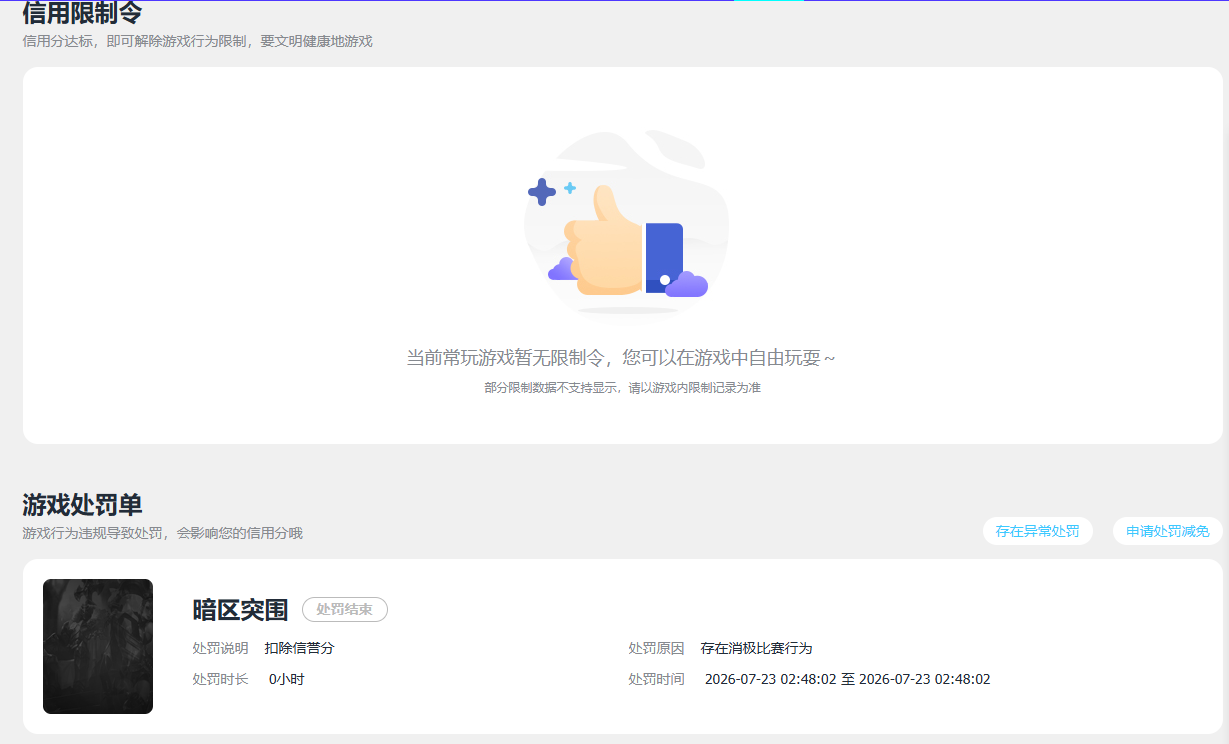The height and width of the screenshot is (744, 1229).
Task: Click the thumbs-up illustration
Action: point(627,224)
